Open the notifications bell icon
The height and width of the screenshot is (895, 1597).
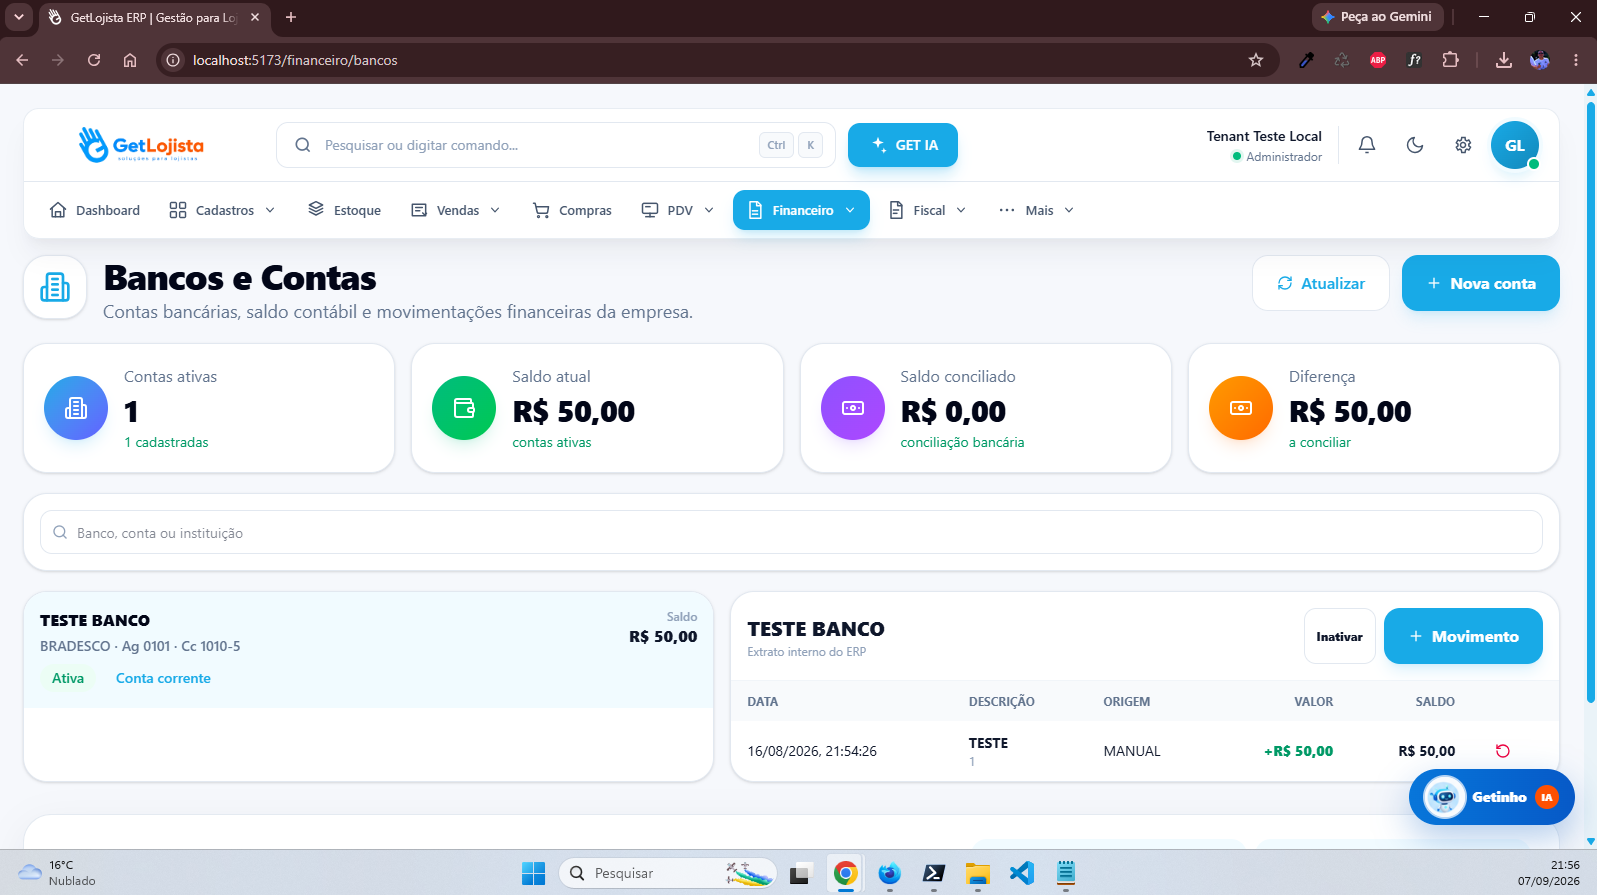pos(1367,145)
